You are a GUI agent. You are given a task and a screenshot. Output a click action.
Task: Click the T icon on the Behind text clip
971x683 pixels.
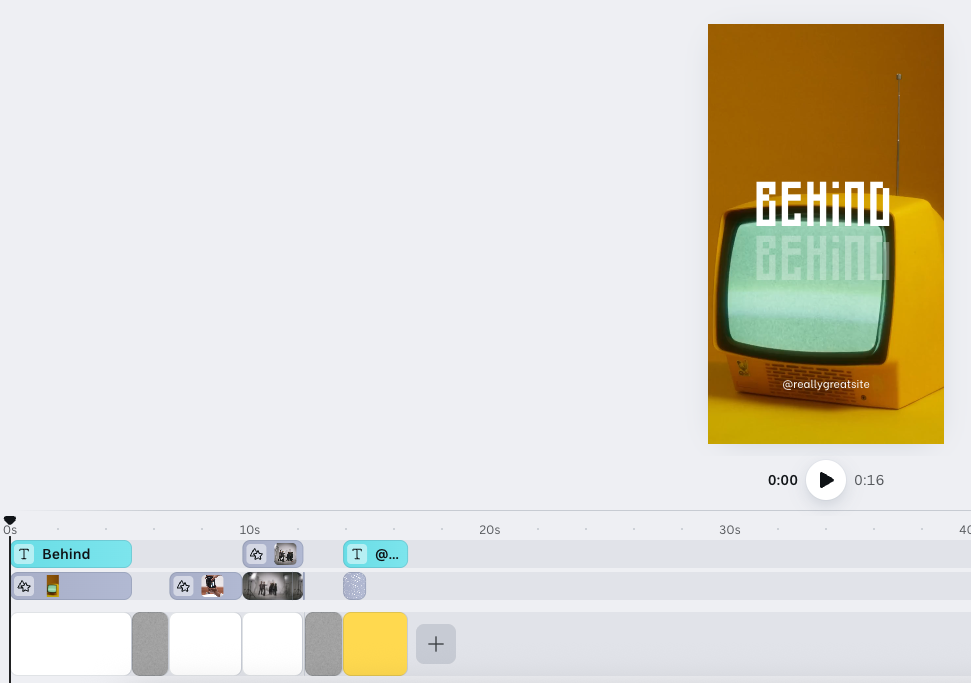tap(24, 553)
